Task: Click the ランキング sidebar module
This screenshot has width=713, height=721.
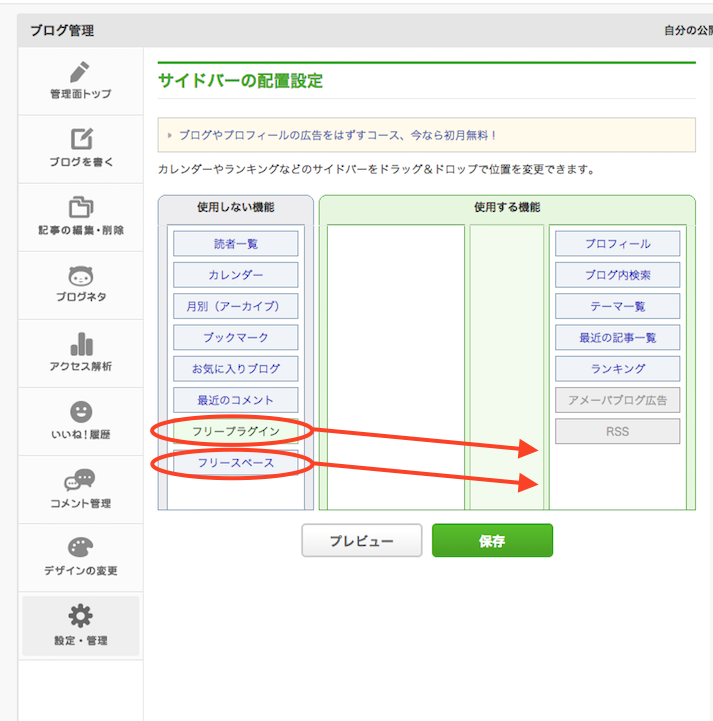Action: (x=617, y=368)
